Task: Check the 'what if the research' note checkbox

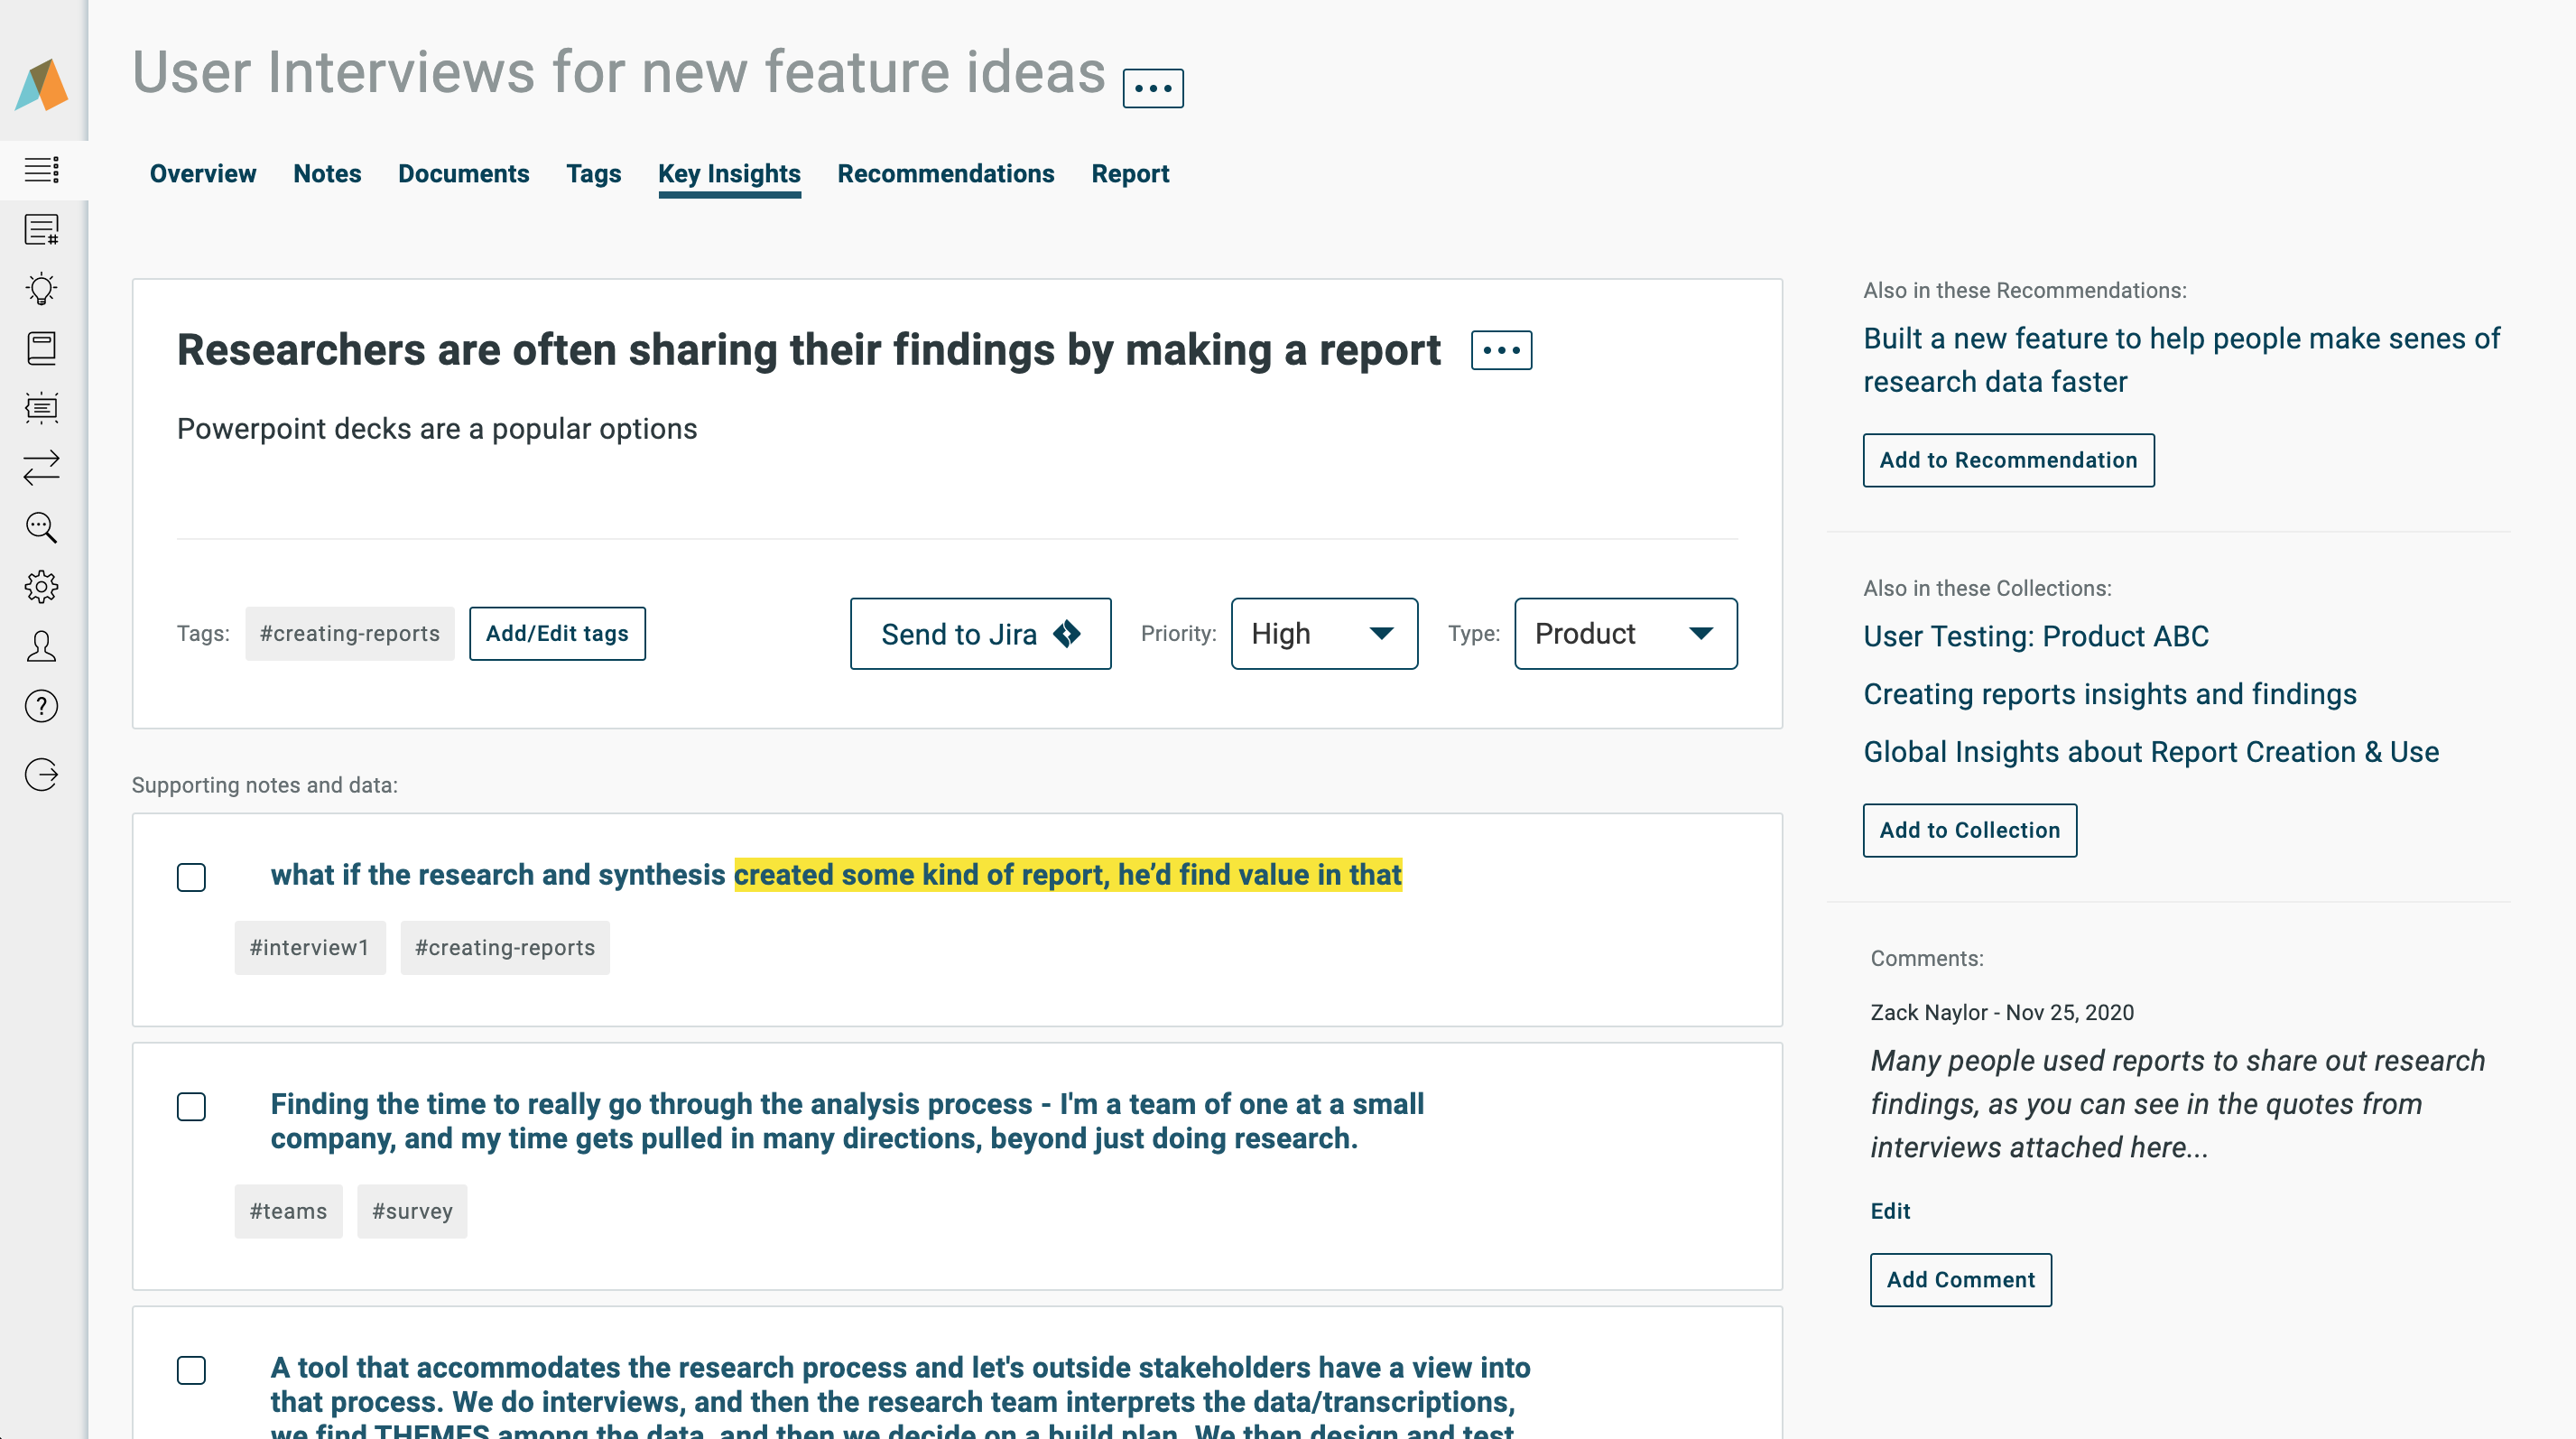Action: (191, 877)
